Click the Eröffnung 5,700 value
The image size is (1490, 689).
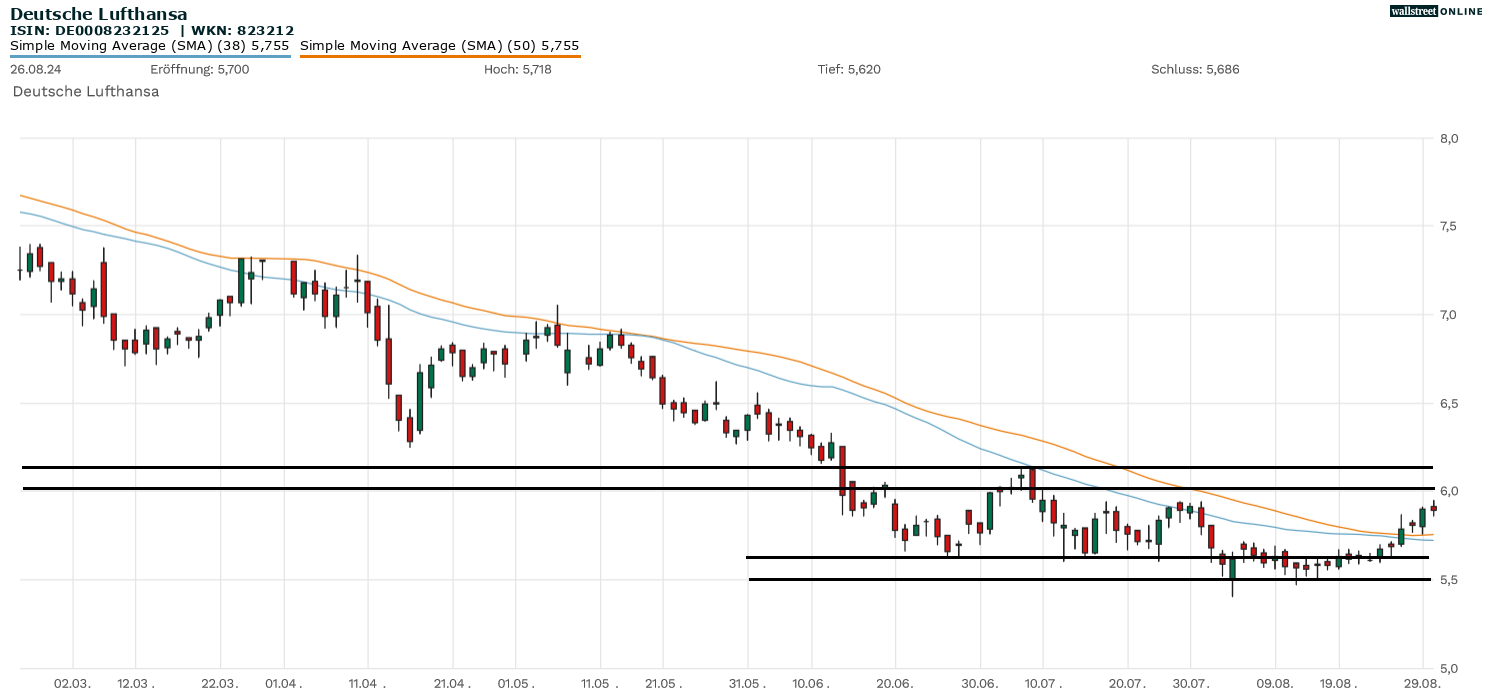click(x=199, y=69)
